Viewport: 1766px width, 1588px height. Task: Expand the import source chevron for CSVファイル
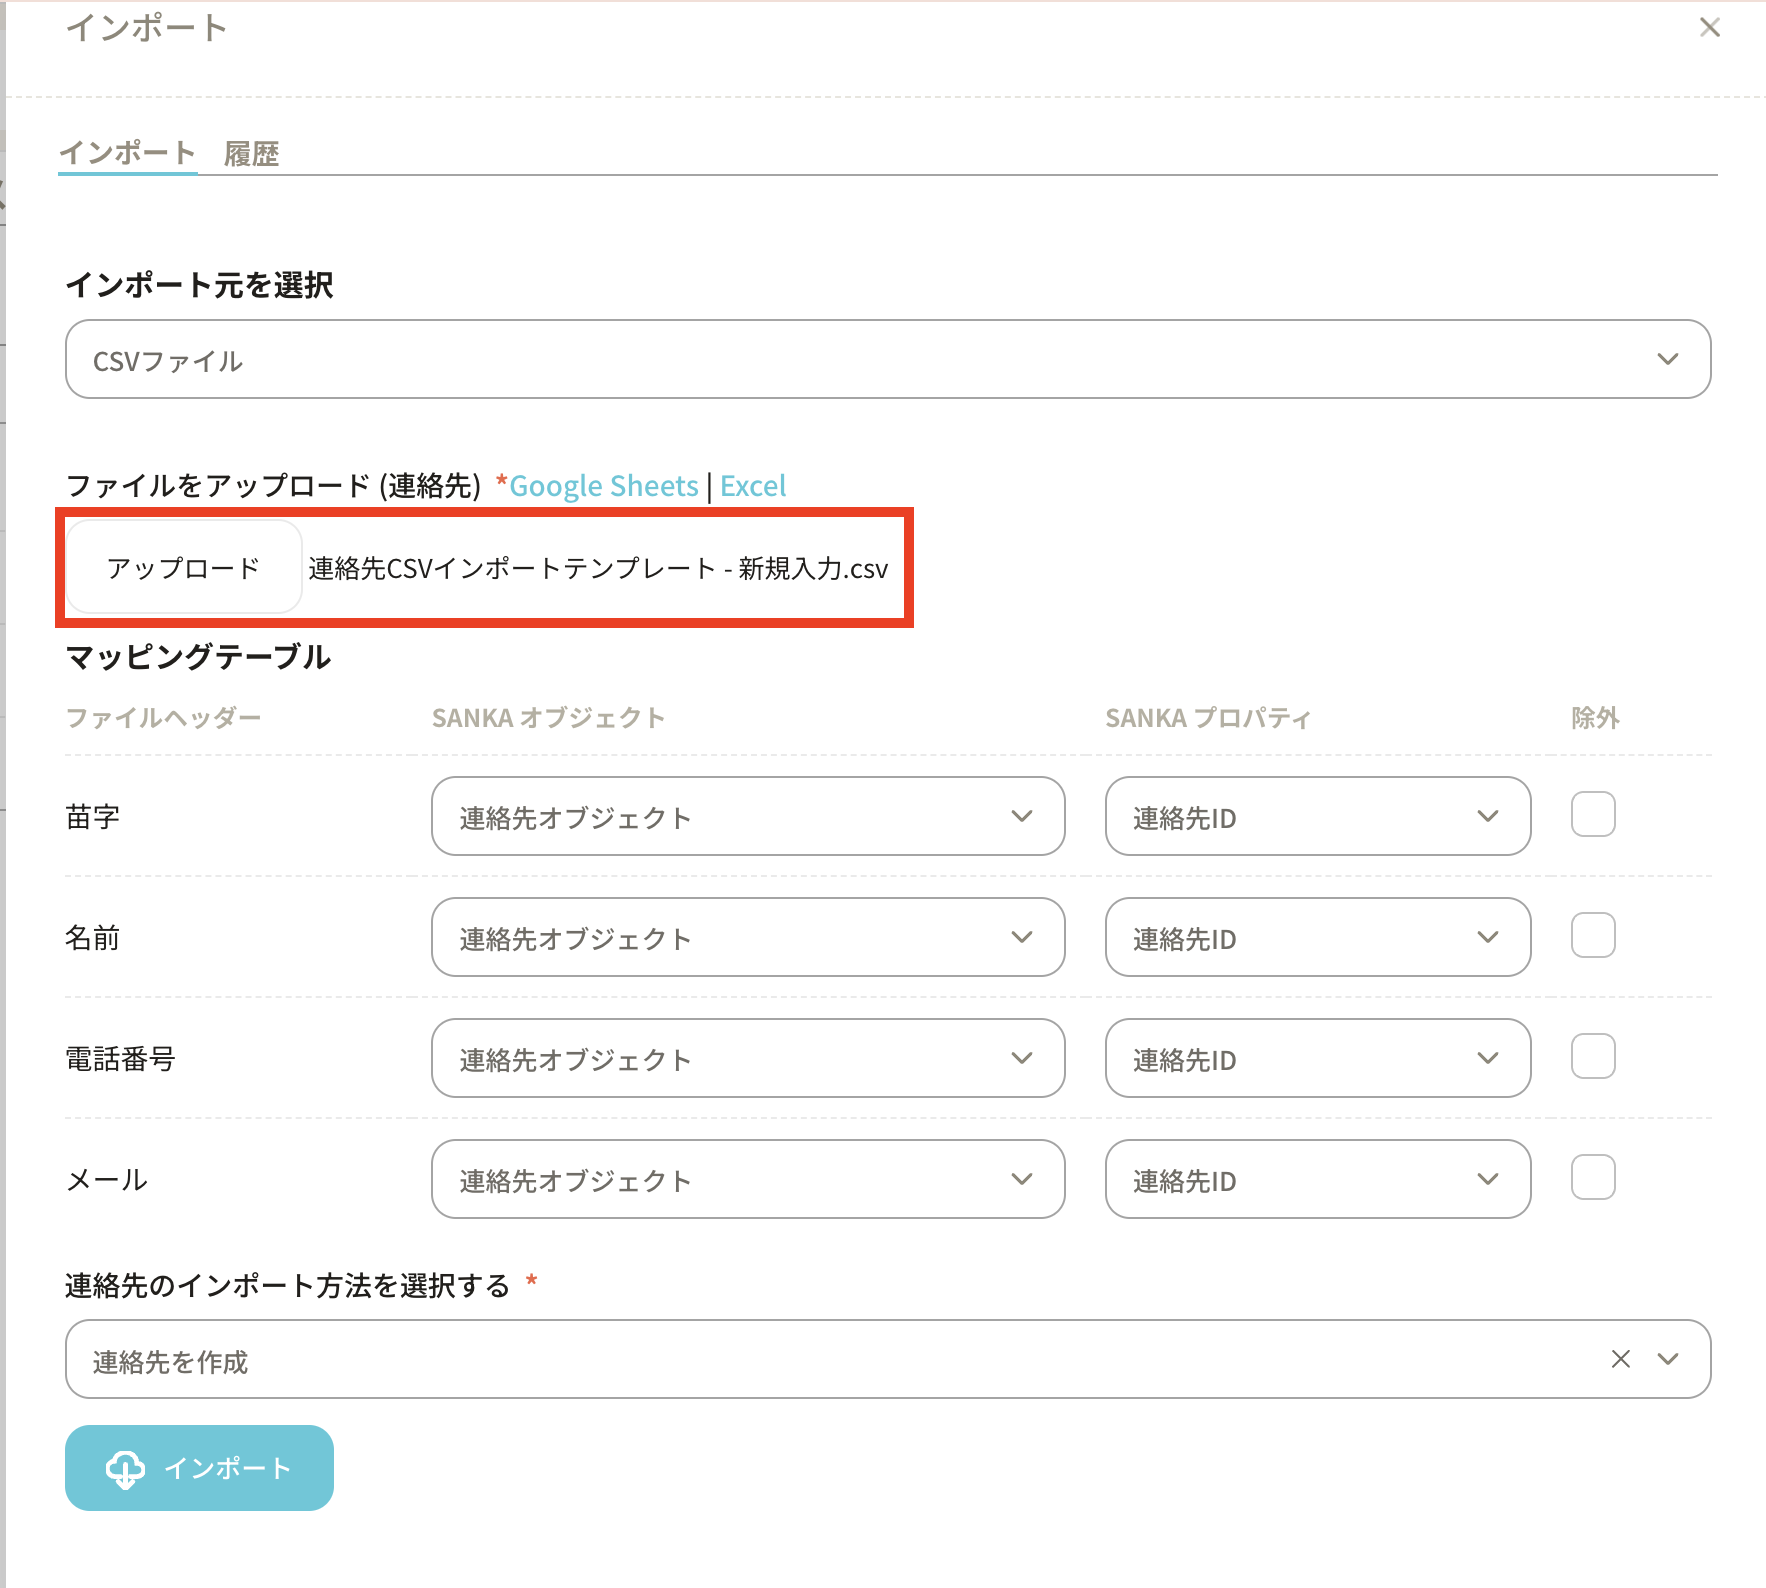pyautogui.click(x=1667, y=359)
